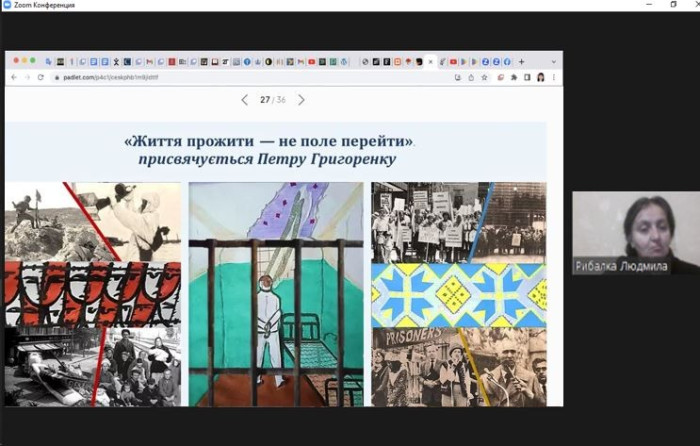The height and width of the screenshot is (446, 700).
Task: Click Рибалка Людмила participant video tile
Action: 635,232
